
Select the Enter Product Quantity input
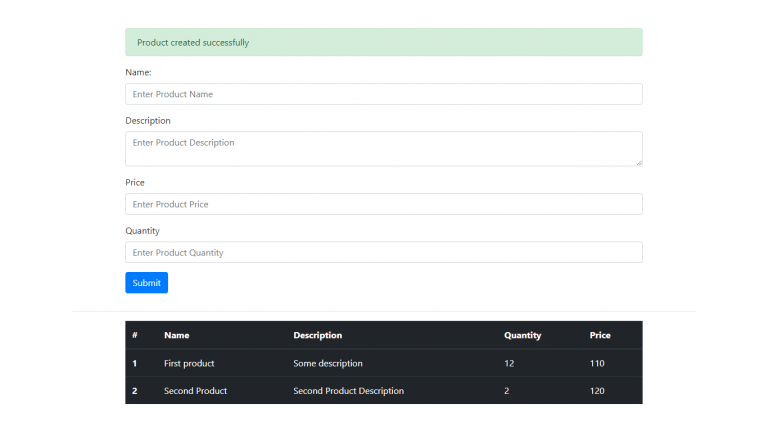point(384,252)
